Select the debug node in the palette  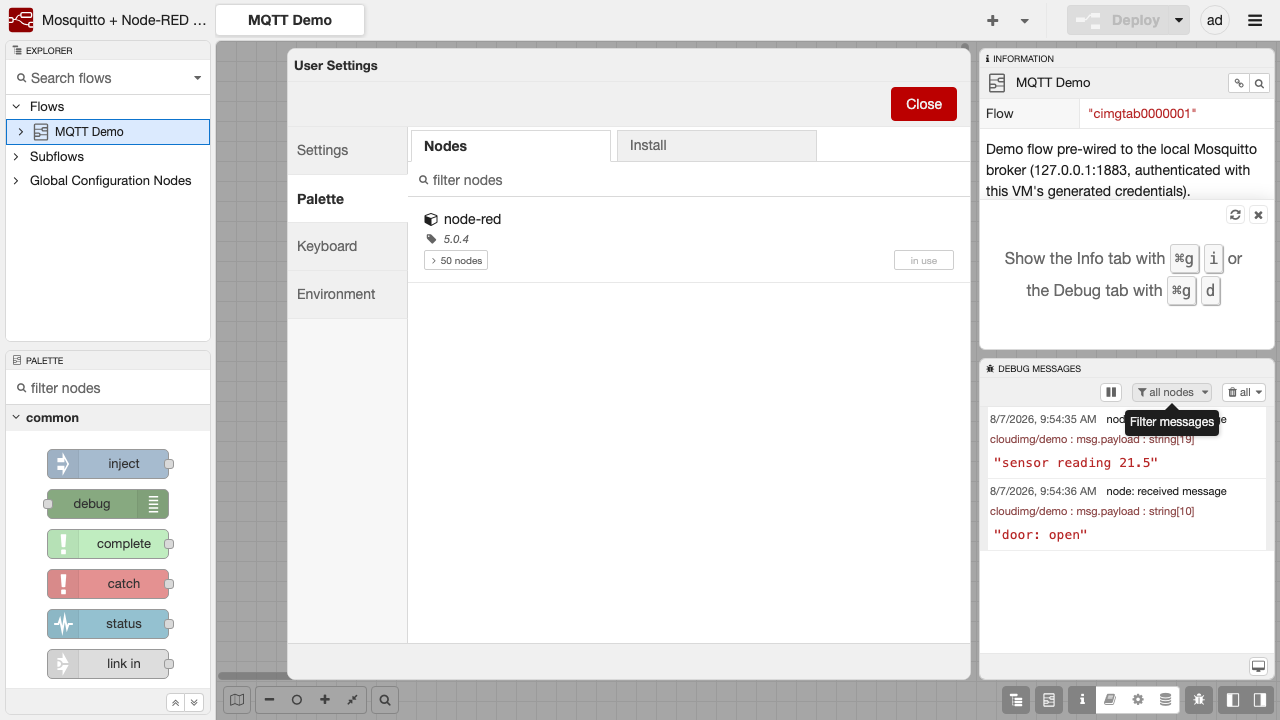pos(108,504)
